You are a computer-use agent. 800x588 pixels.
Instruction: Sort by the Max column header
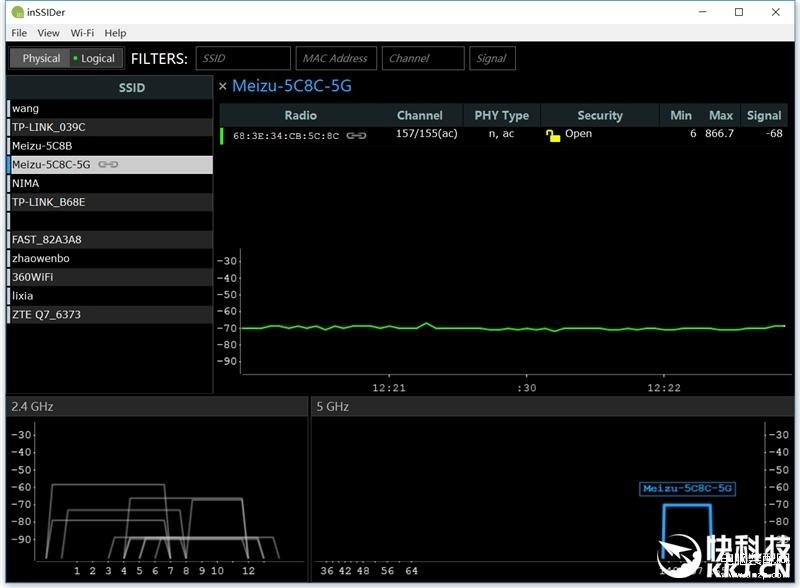pyautogui.click(x=721, y=115)
